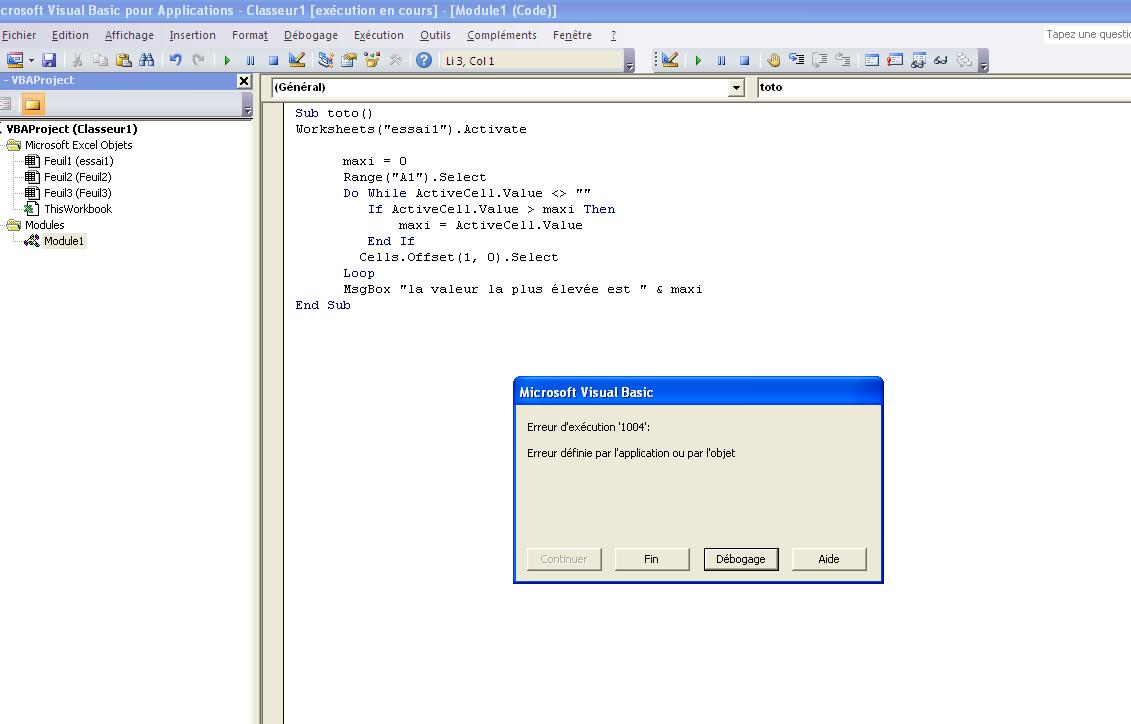Select Feuil2 (Feuil2) in the project tree

tap(77, 177)
